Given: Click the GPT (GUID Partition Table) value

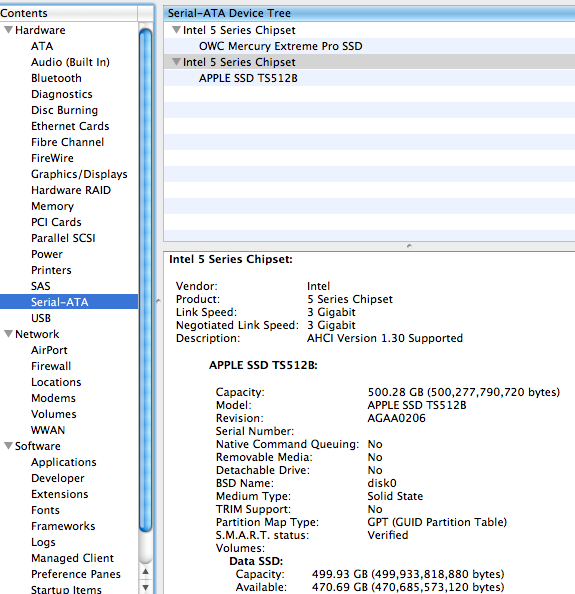Looking at the screenshot, I should tap(437, 522).
